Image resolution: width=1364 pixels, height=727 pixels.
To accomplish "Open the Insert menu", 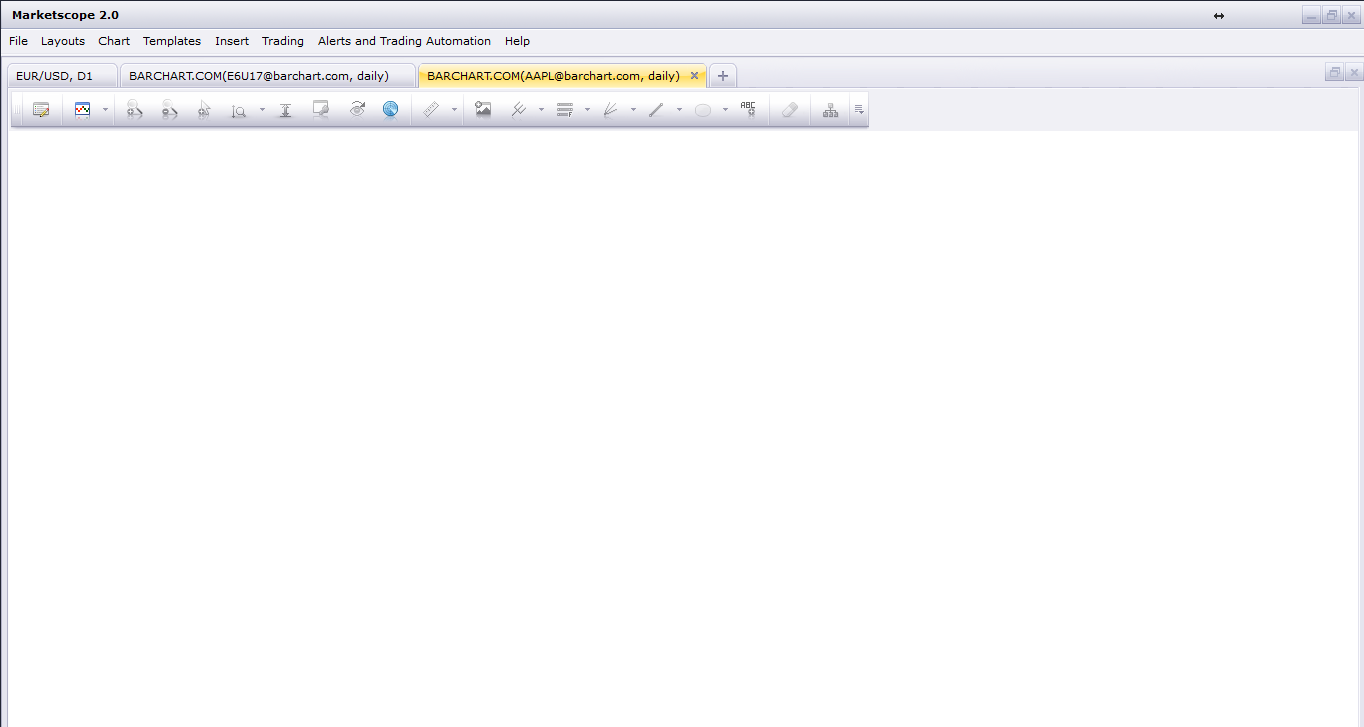I will click(232, 41).
